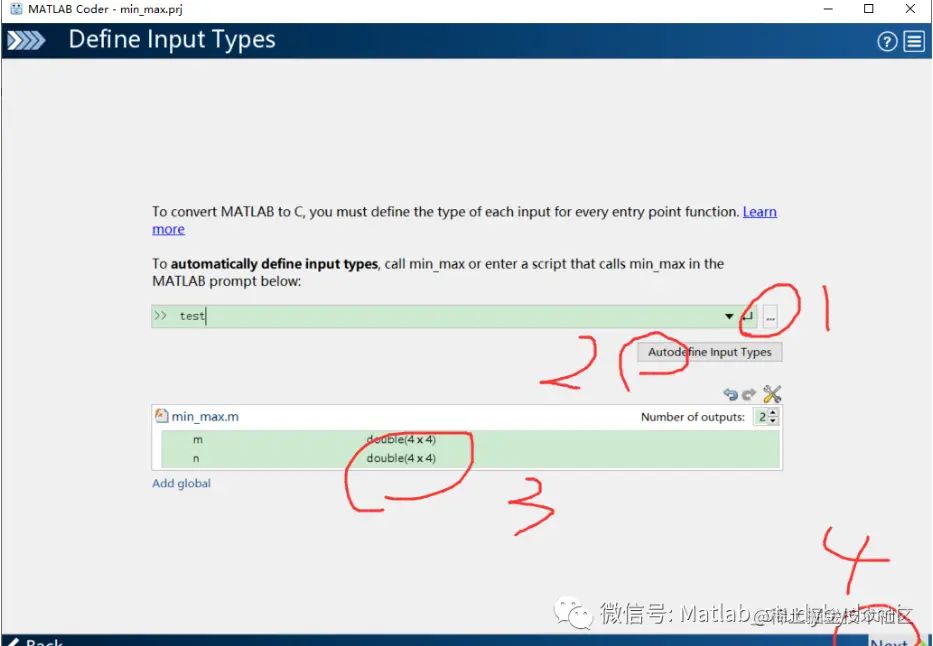Click the Number of outputs field

[761, 417]
